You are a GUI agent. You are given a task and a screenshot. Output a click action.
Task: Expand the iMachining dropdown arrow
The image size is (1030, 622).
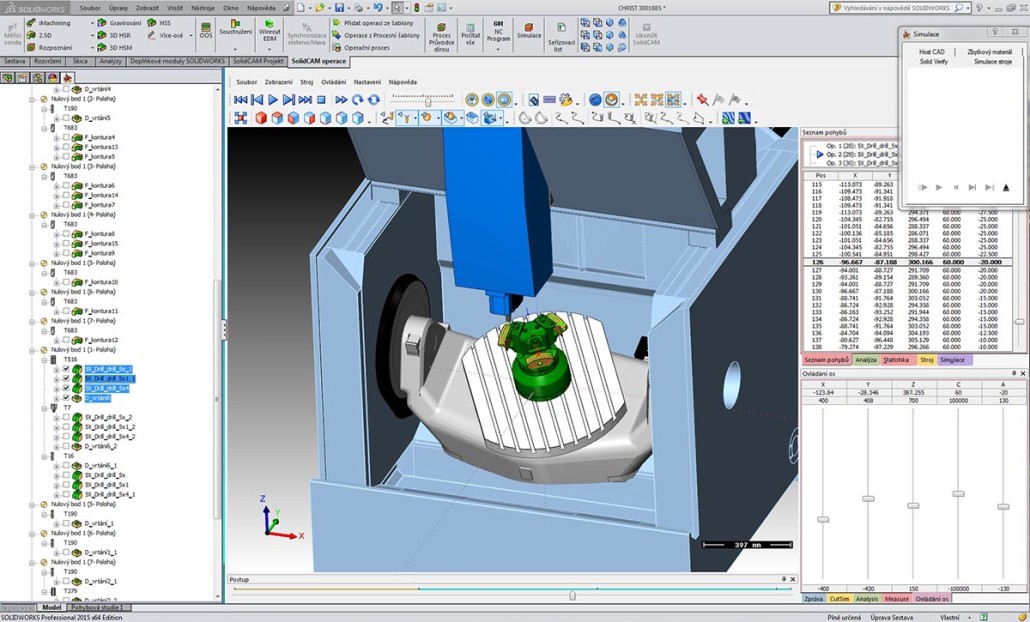pyautogui.click(x=93, y=23)
